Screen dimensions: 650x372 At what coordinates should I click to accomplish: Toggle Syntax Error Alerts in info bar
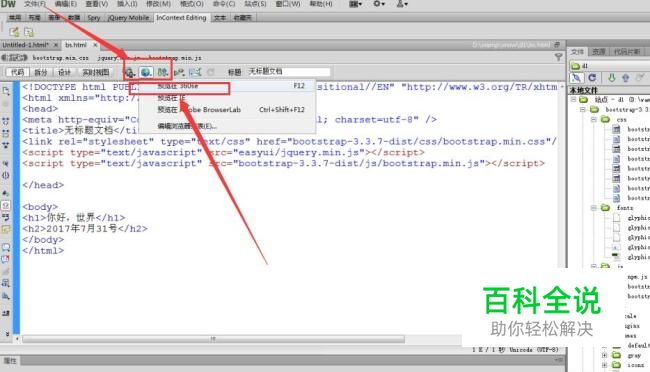pos(6,229)
